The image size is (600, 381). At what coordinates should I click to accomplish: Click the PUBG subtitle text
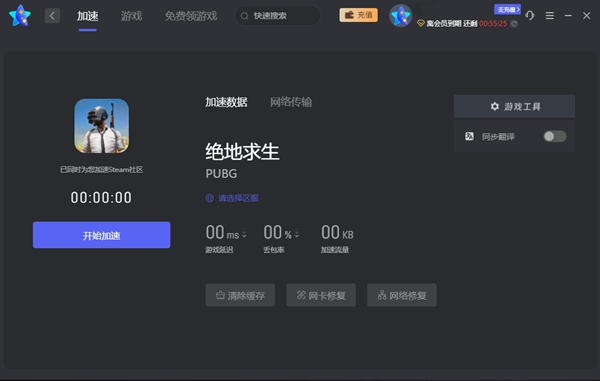[x=221, y=174]
